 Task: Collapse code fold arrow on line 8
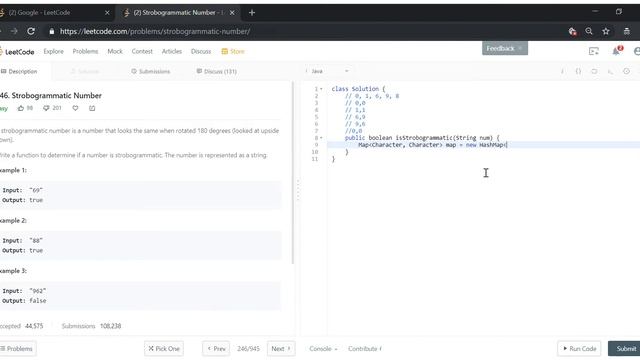pyautogui.click(x=321, y=138)
